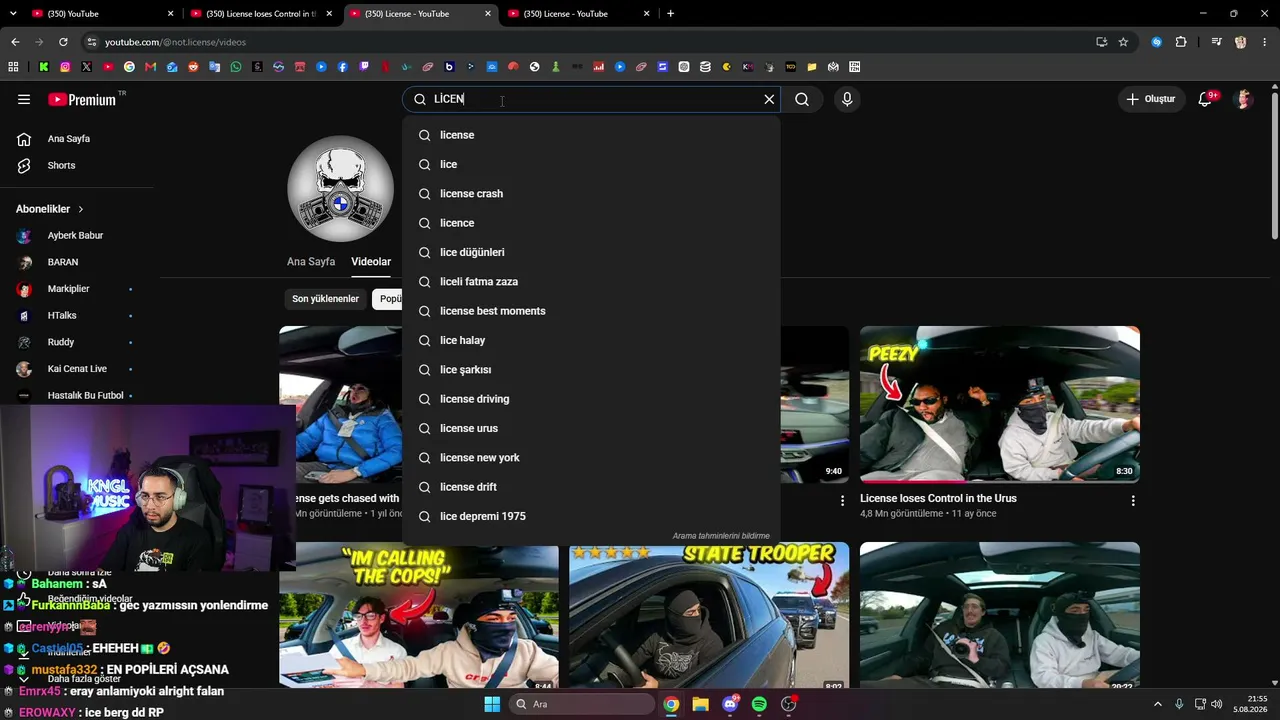Open the Instagram bookmark

[x=65, y=67]
